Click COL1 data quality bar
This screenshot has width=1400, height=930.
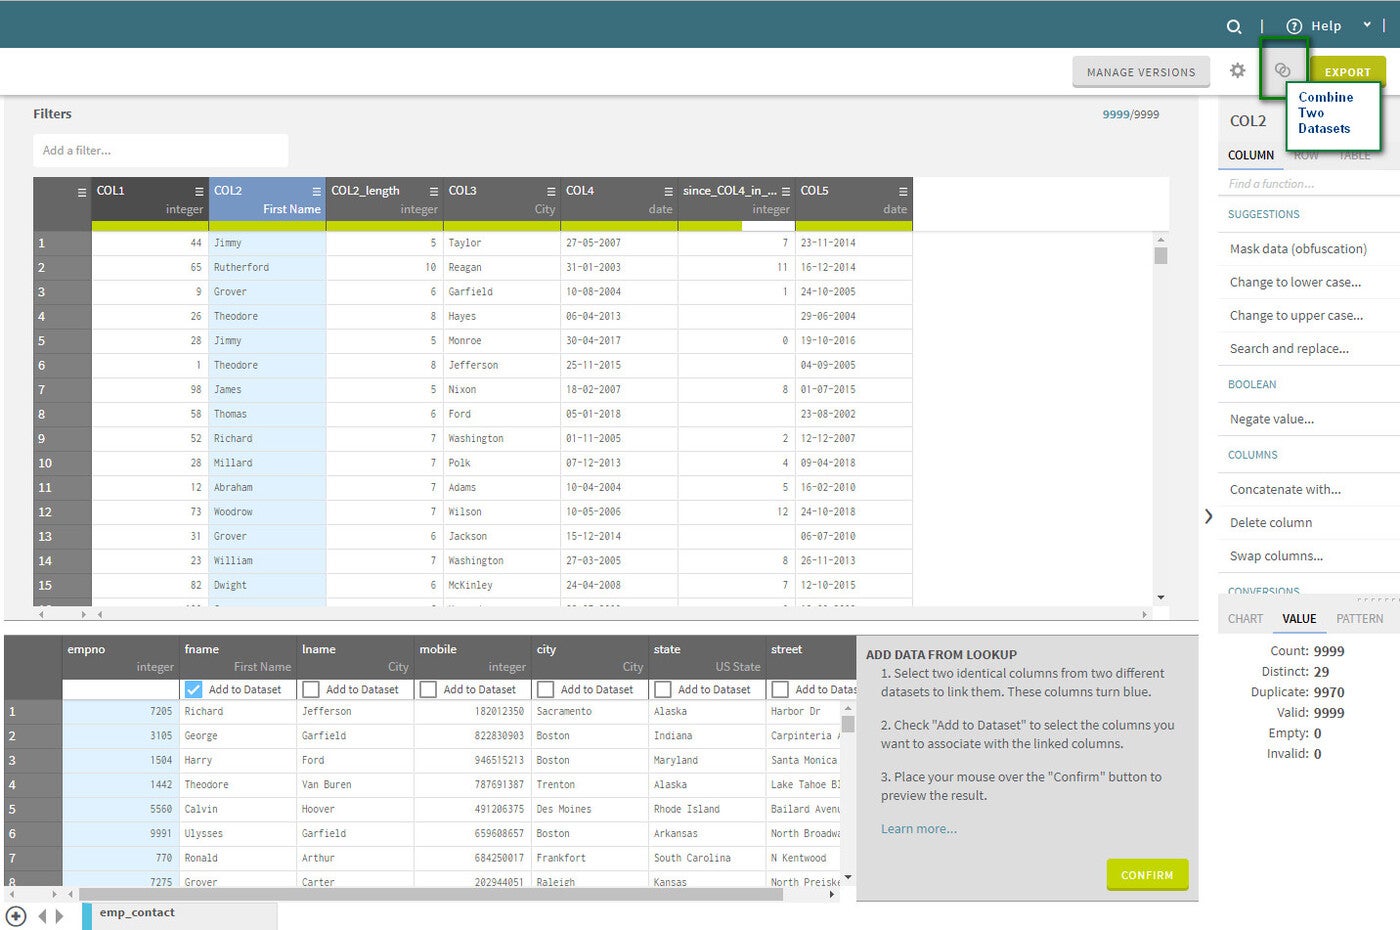coord(150,226)
